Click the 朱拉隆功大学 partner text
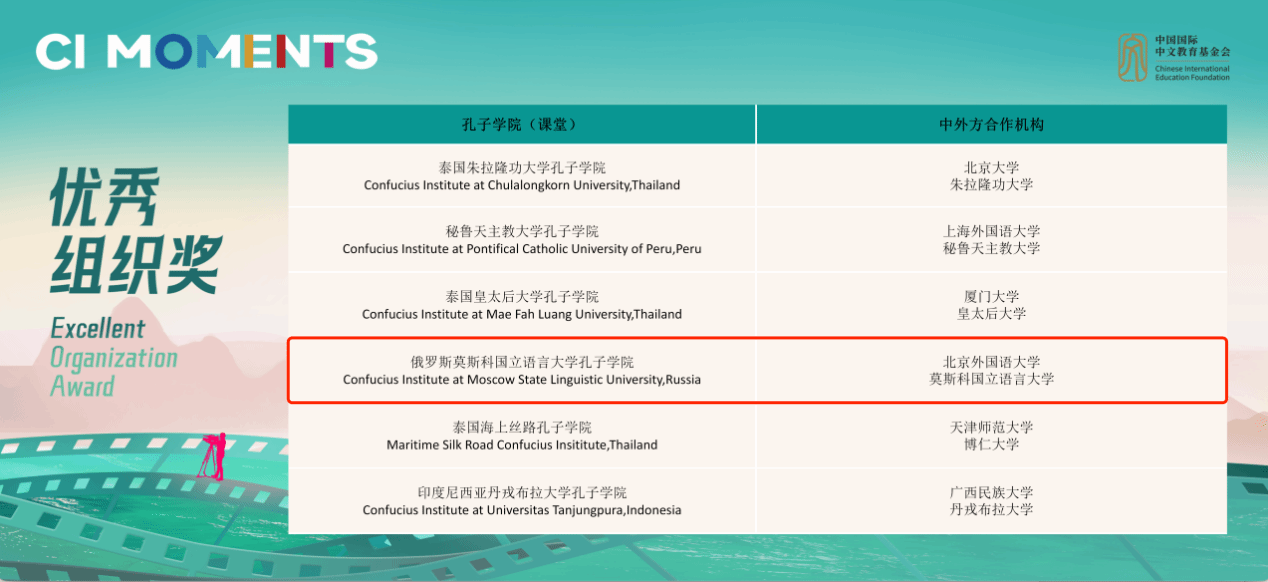 (991, 185)
